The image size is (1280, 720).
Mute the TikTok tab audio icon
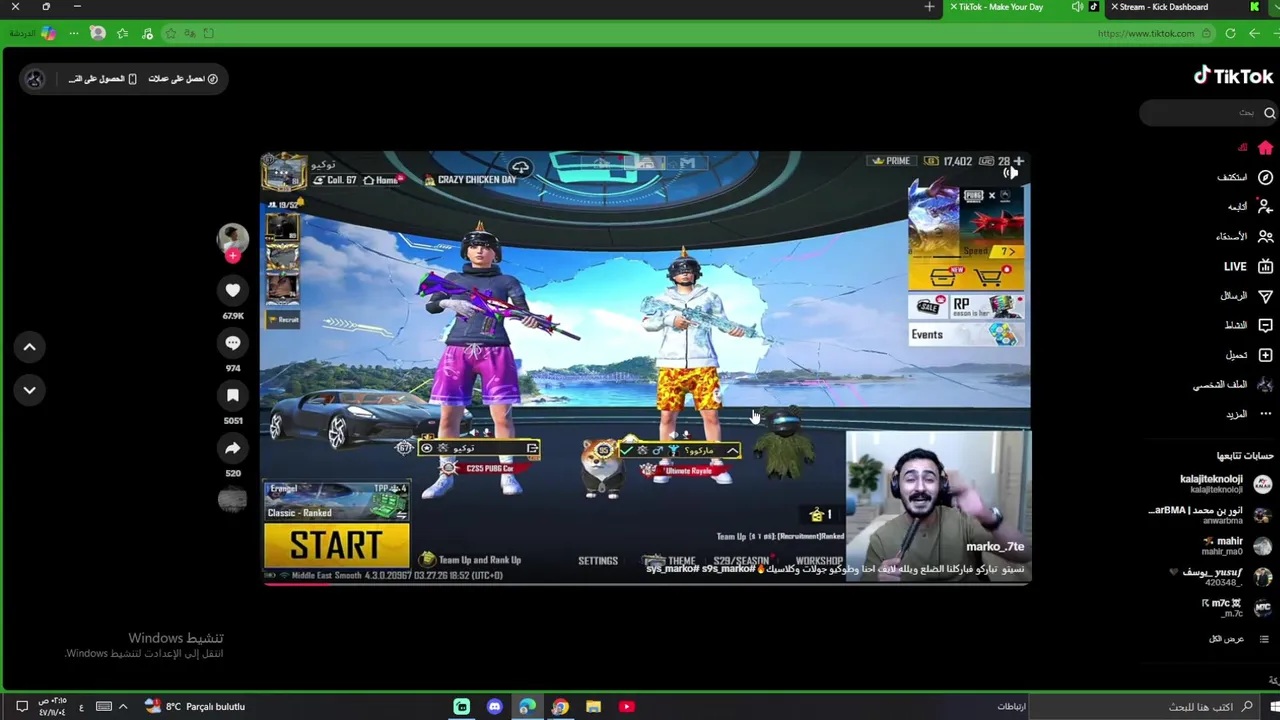1077,7
